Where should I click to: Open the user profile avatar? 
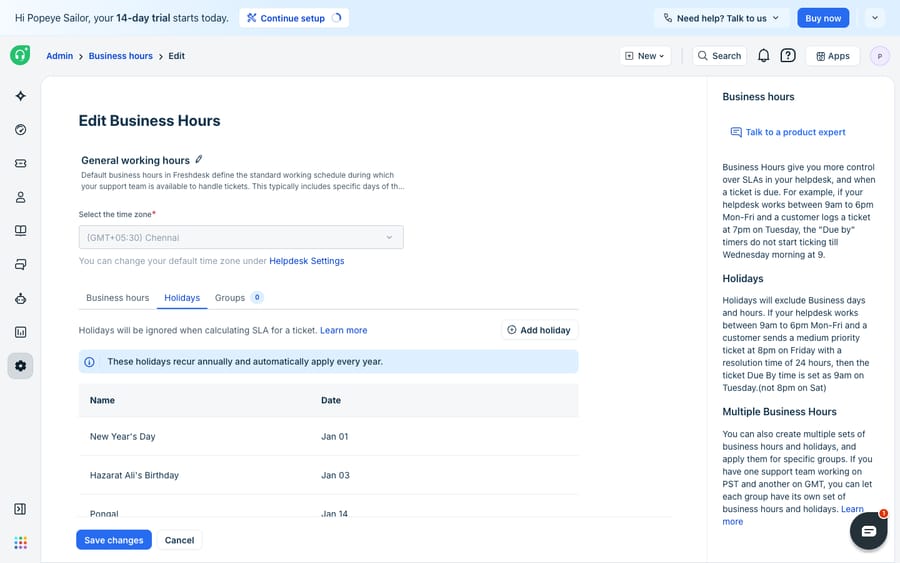[x=880, y=56]
